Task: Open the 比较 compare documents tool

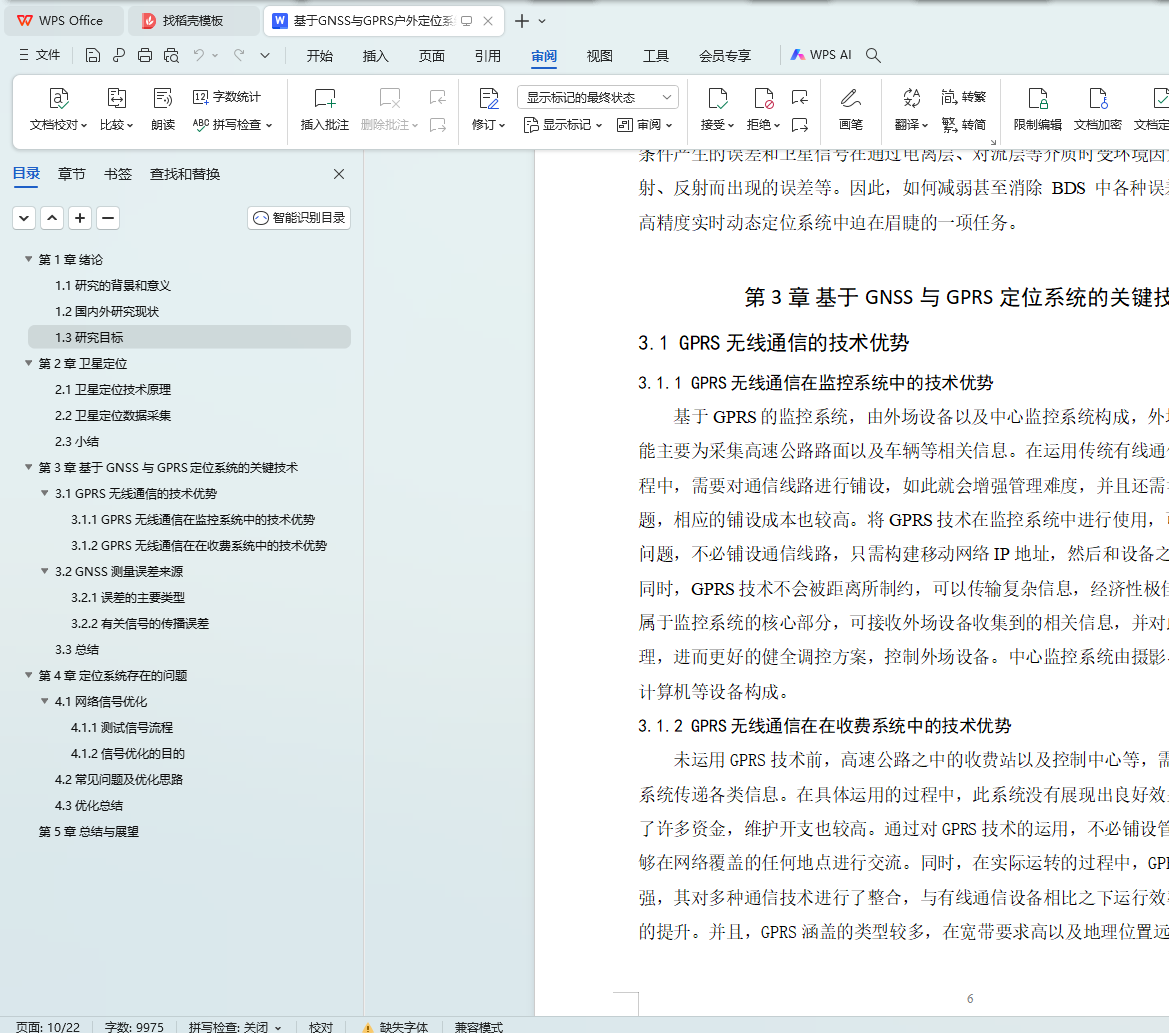Action: [116, 110]
